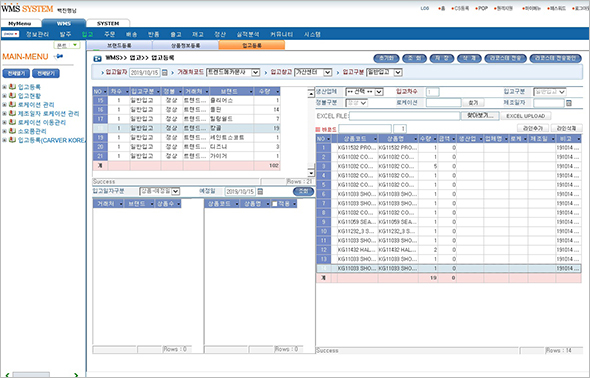Click top-right 조회 button
The height and width of the screenshot is (378, 590).
(414, 58)
